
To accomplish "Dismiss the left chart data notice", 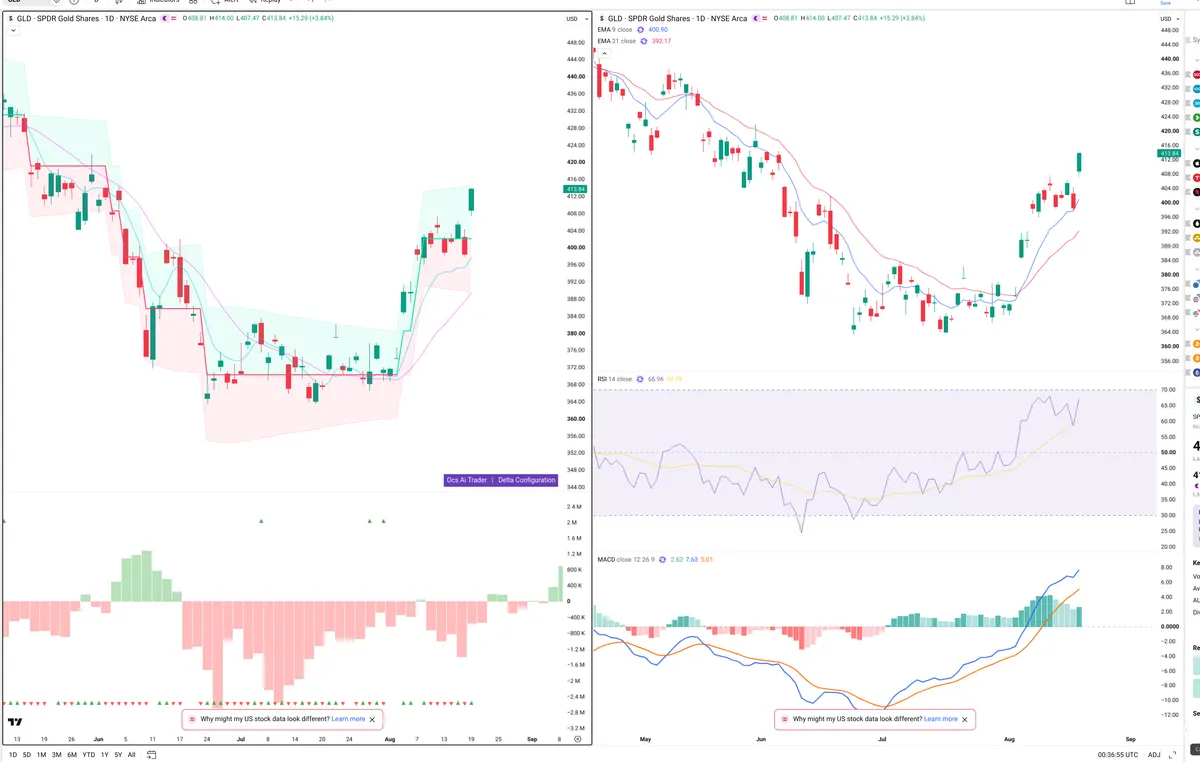I will click(x=373, y=719).
